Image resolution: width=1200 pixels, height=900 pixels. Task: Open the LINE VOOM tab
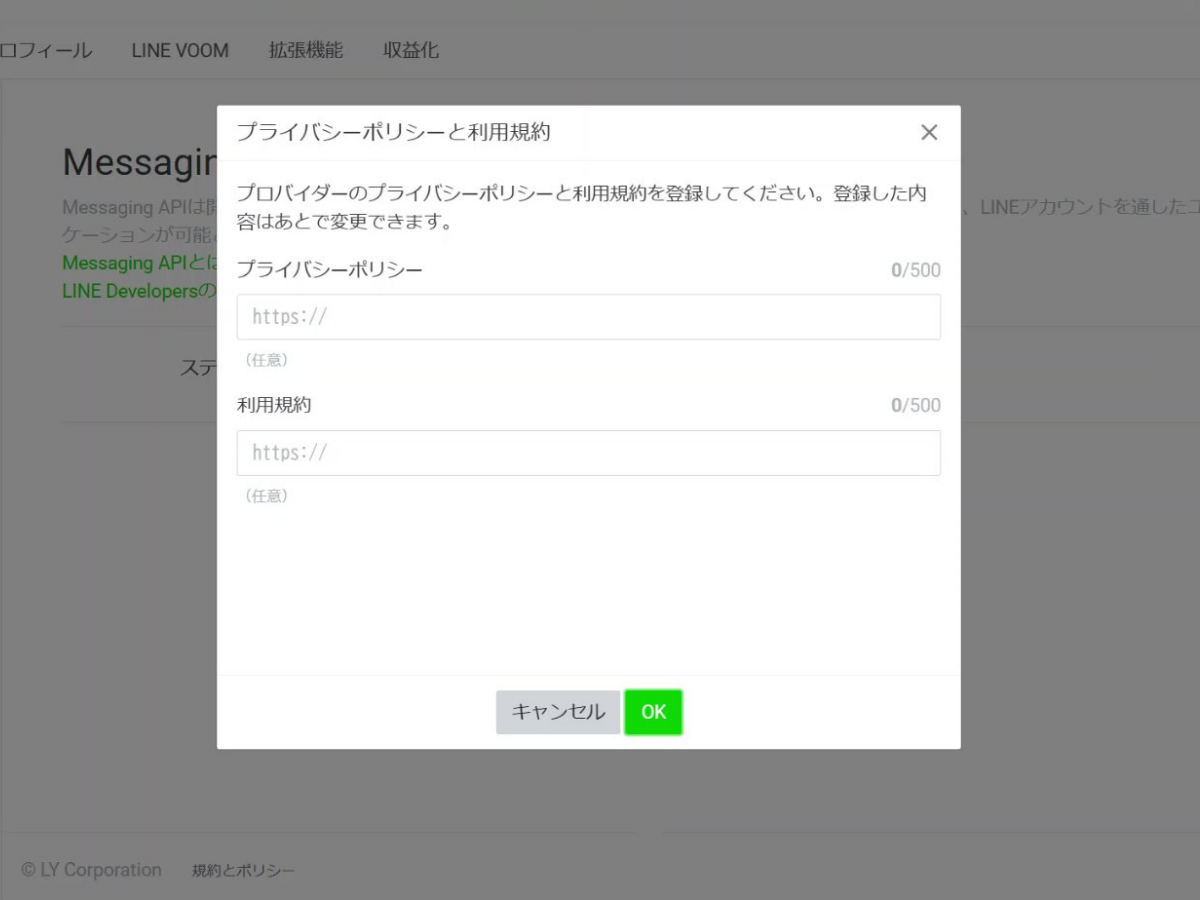tap(180, 50)
